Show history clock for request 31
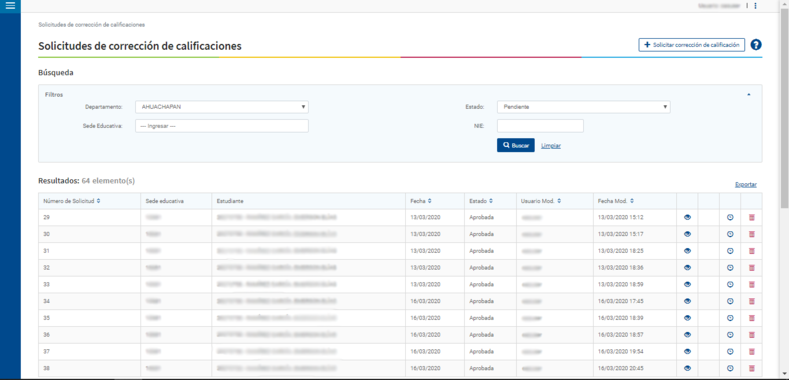The image size is (789, 380). pos(730,251)
